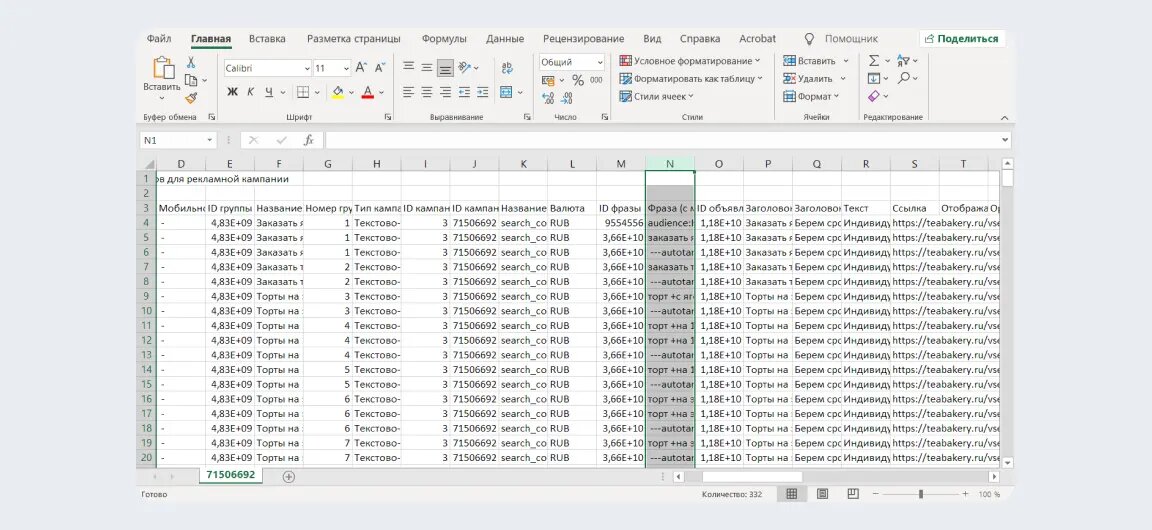Open the font size 11 dropdown
Viewport: 1152px width, 530px height.
pyautogui.click(x=346, y=68)
